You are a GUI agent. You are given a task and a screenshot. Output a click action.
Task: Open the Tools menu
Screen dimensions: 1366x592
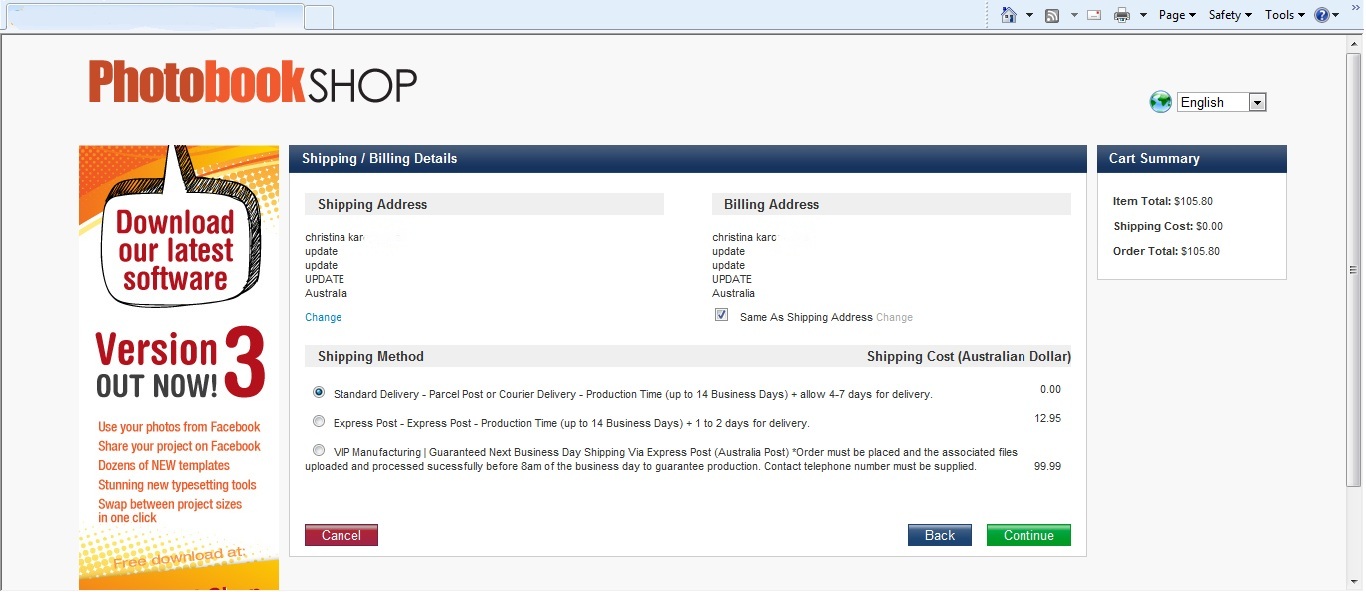pos(1284,15)
